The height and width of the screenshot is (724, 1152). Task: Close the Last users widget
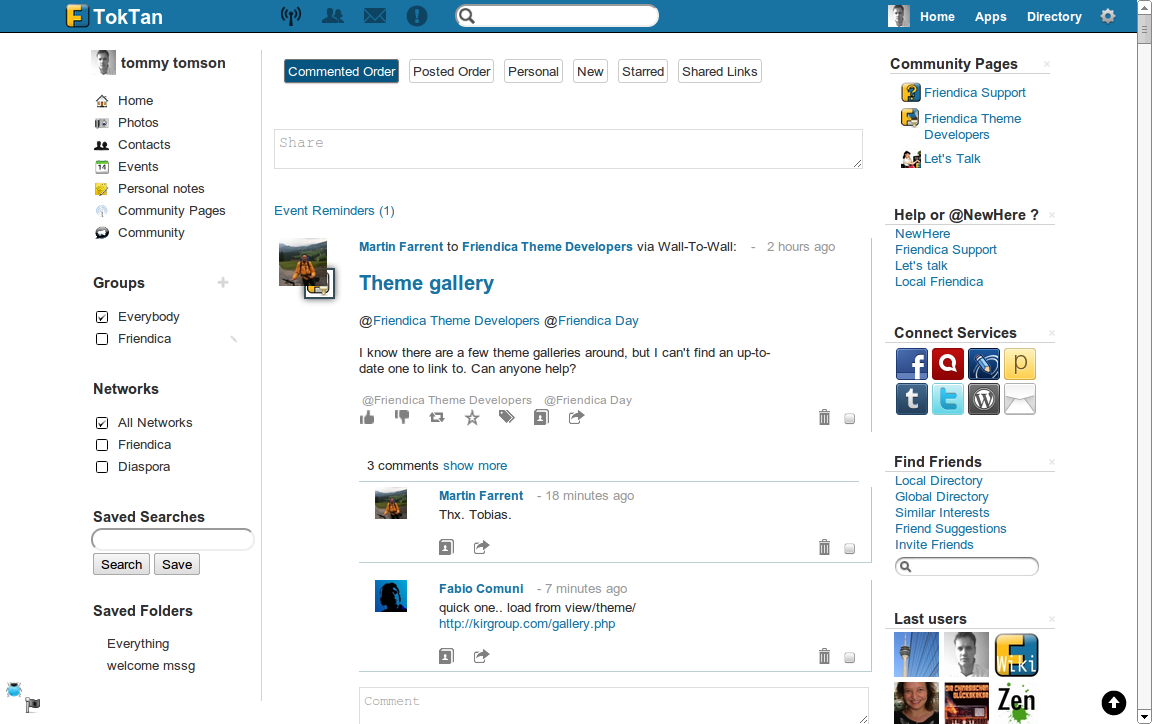pos(1051,620)
